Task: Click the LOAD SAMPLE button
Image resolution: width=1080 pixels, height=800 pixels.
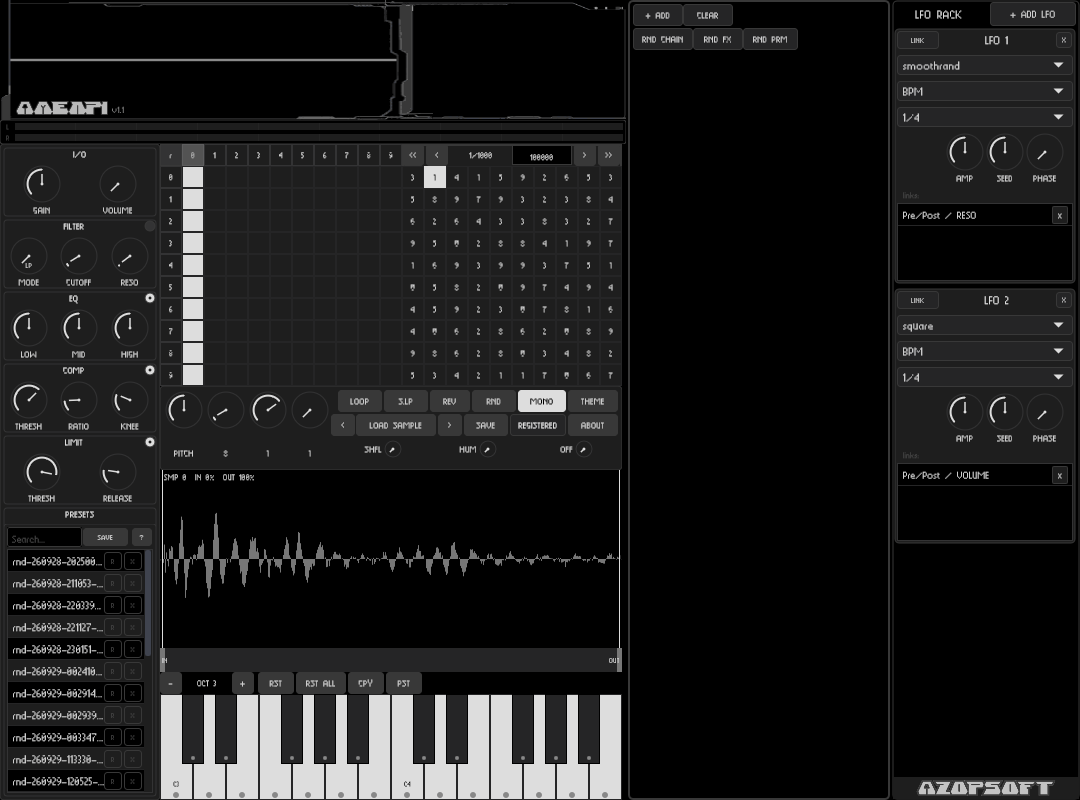Action: tap(395, 426)
